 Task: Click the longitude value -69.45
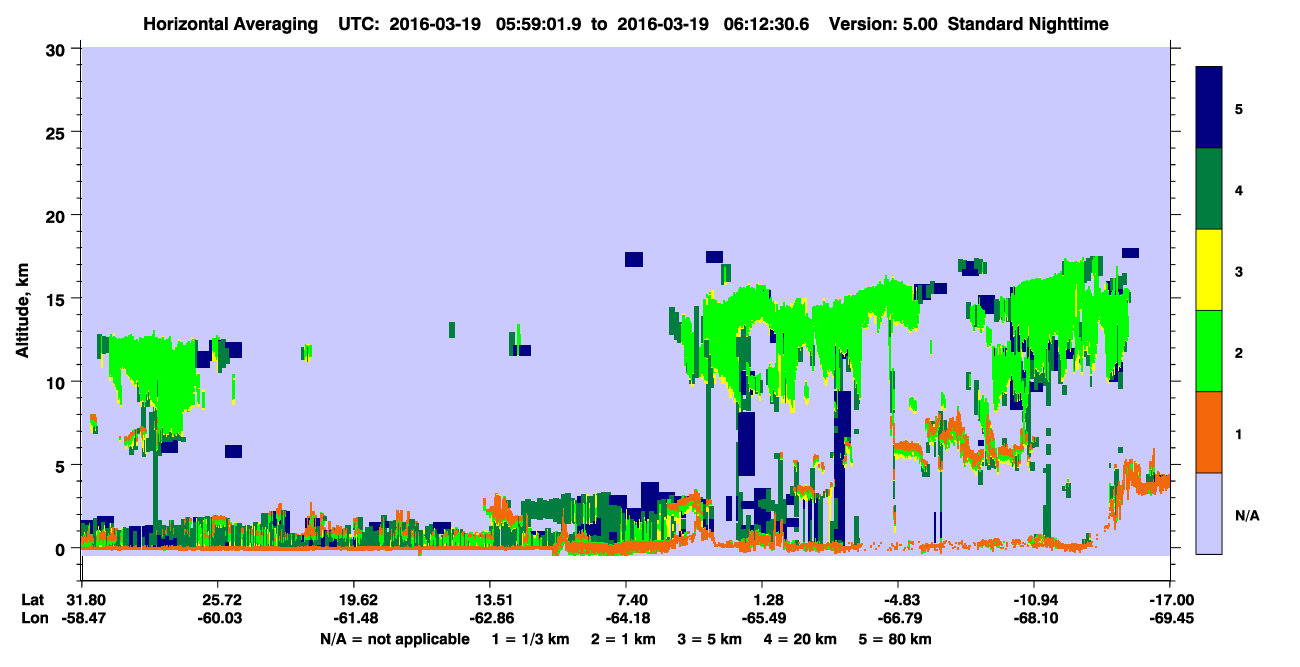pyautogui.click(x=1170, y=619)
